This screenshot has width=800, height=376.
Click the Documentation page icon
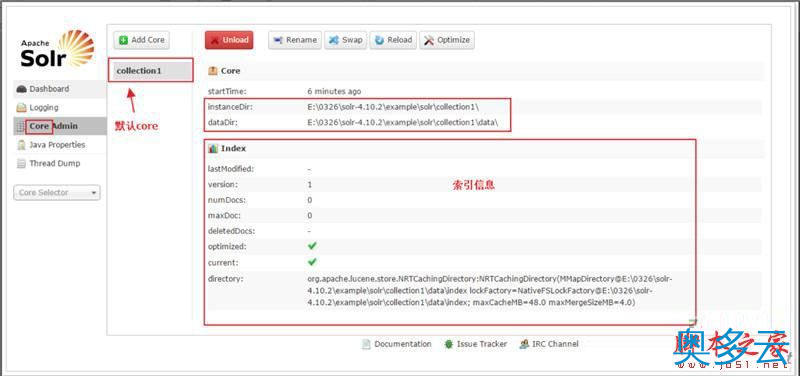[x=366, y=344]
